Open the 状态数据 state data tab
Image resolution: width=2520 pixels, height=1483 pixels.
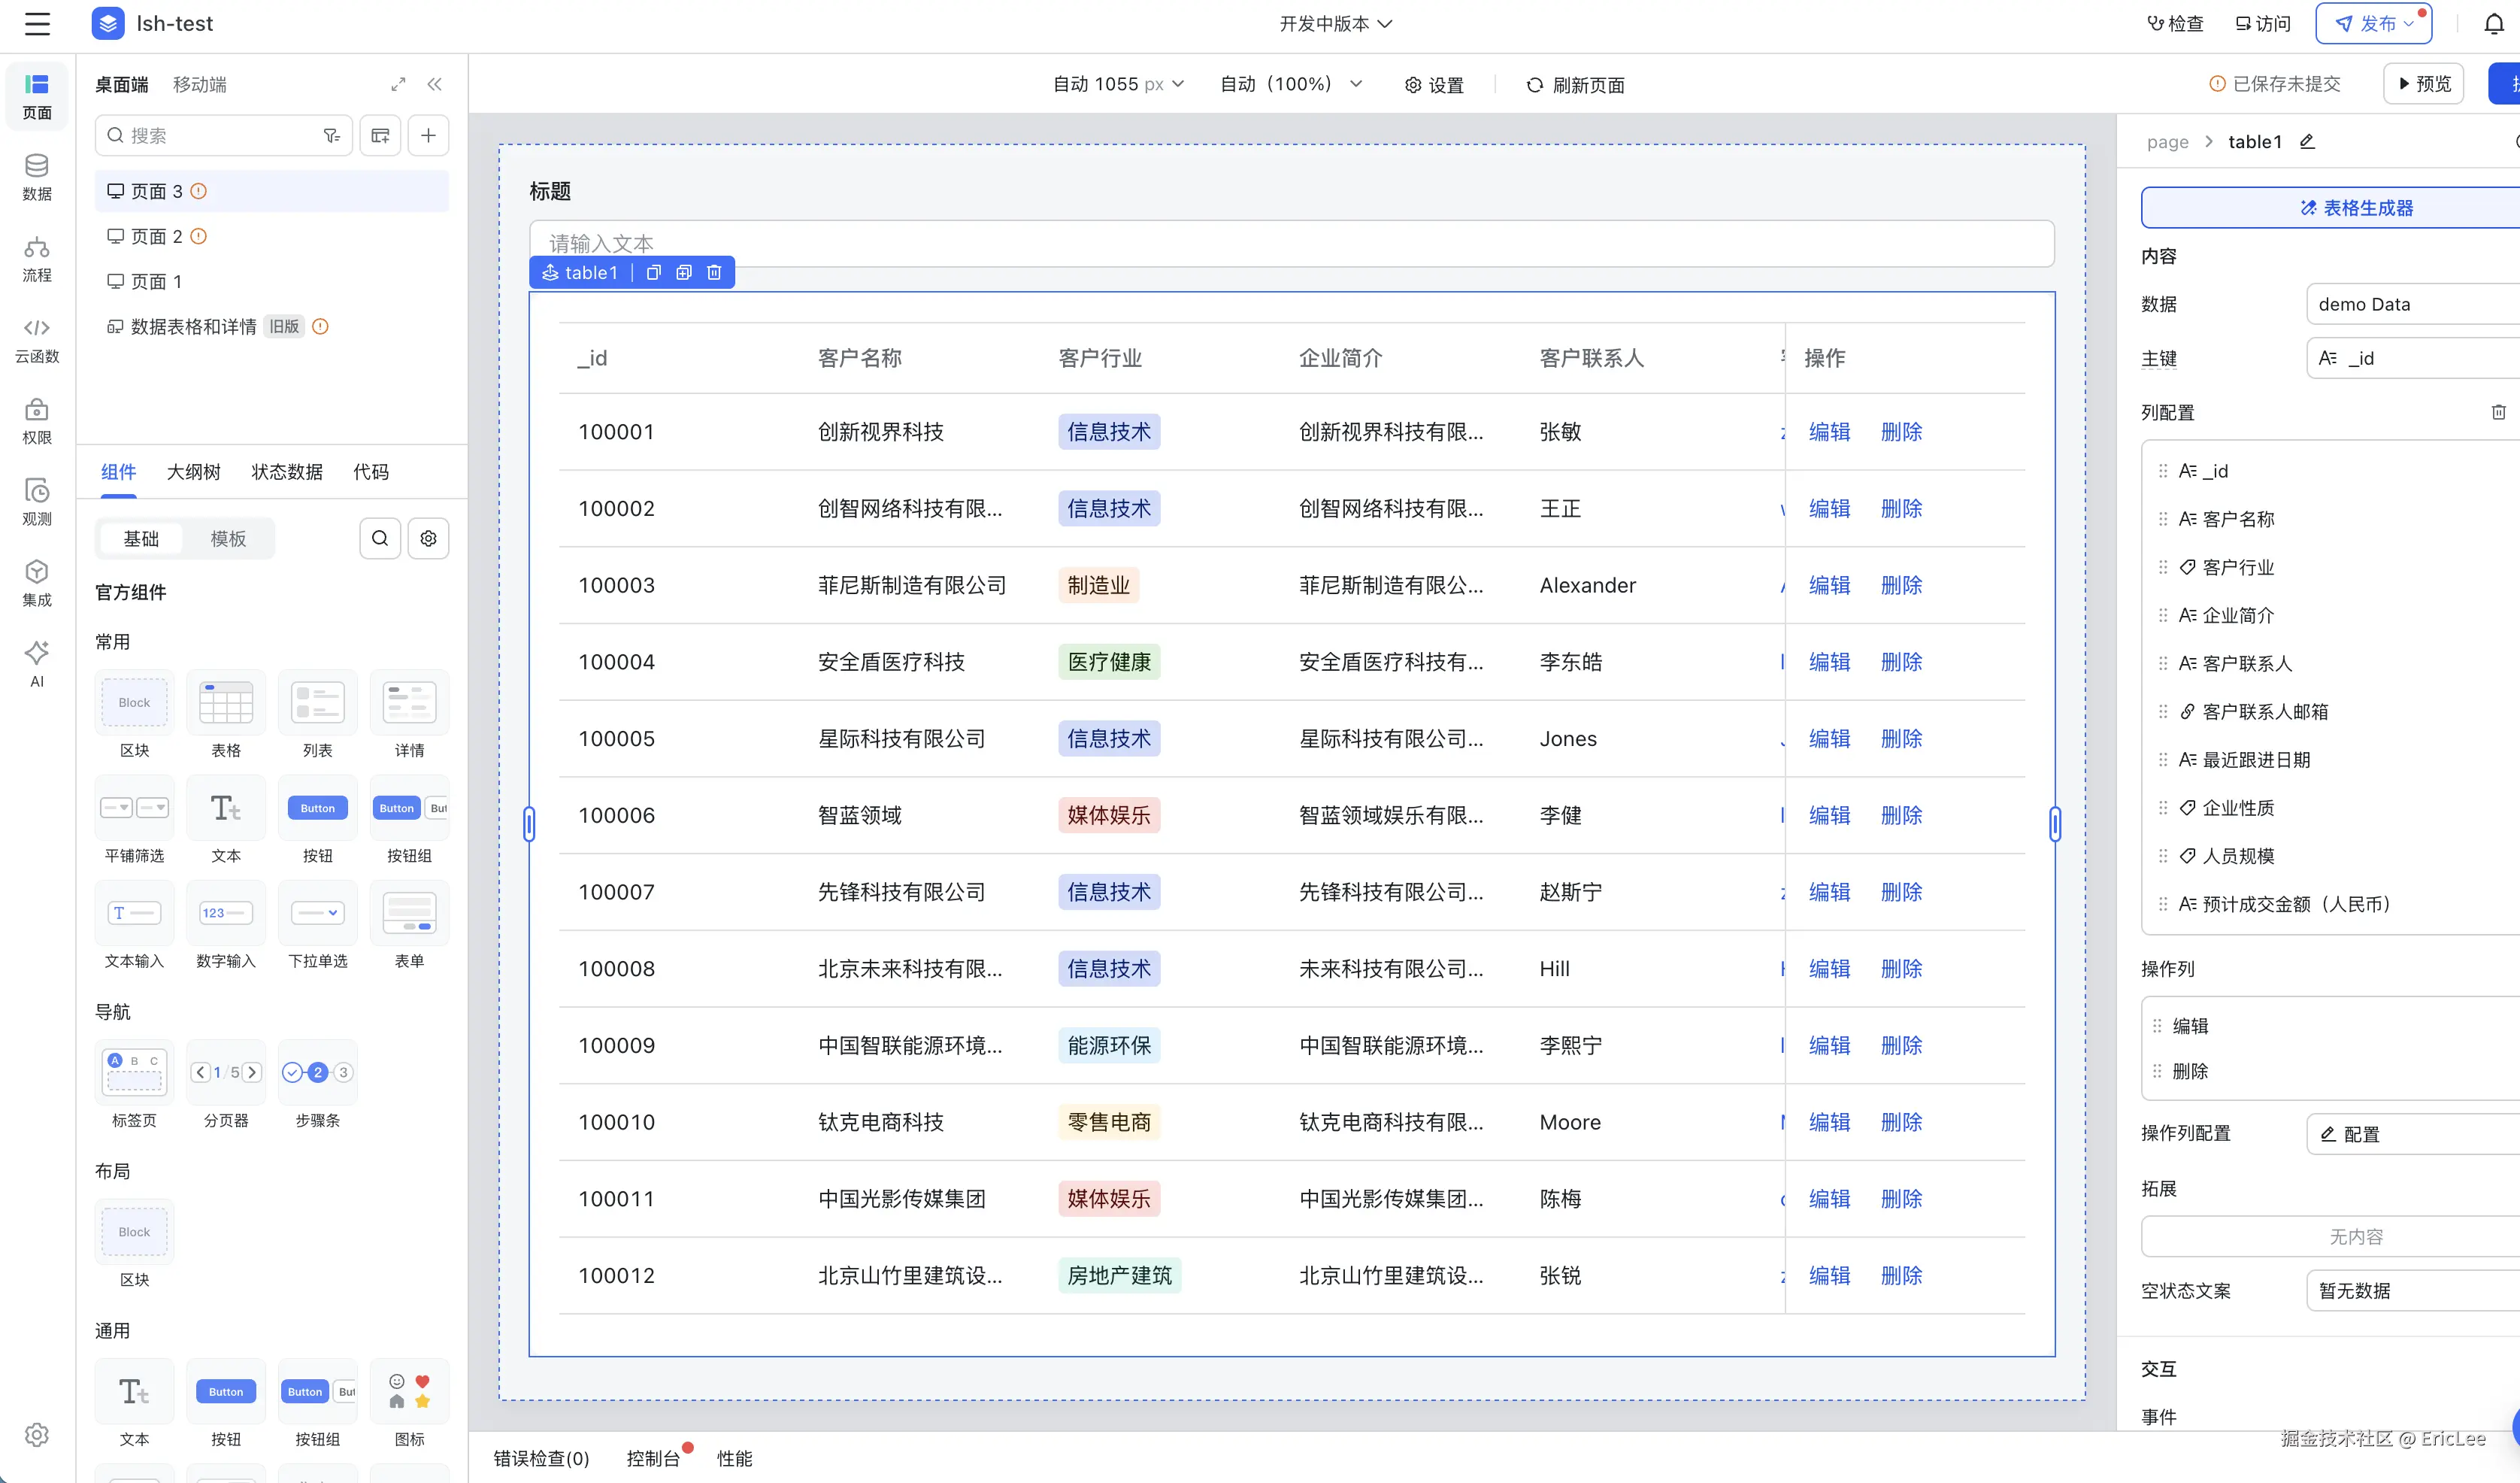point(287,472)
